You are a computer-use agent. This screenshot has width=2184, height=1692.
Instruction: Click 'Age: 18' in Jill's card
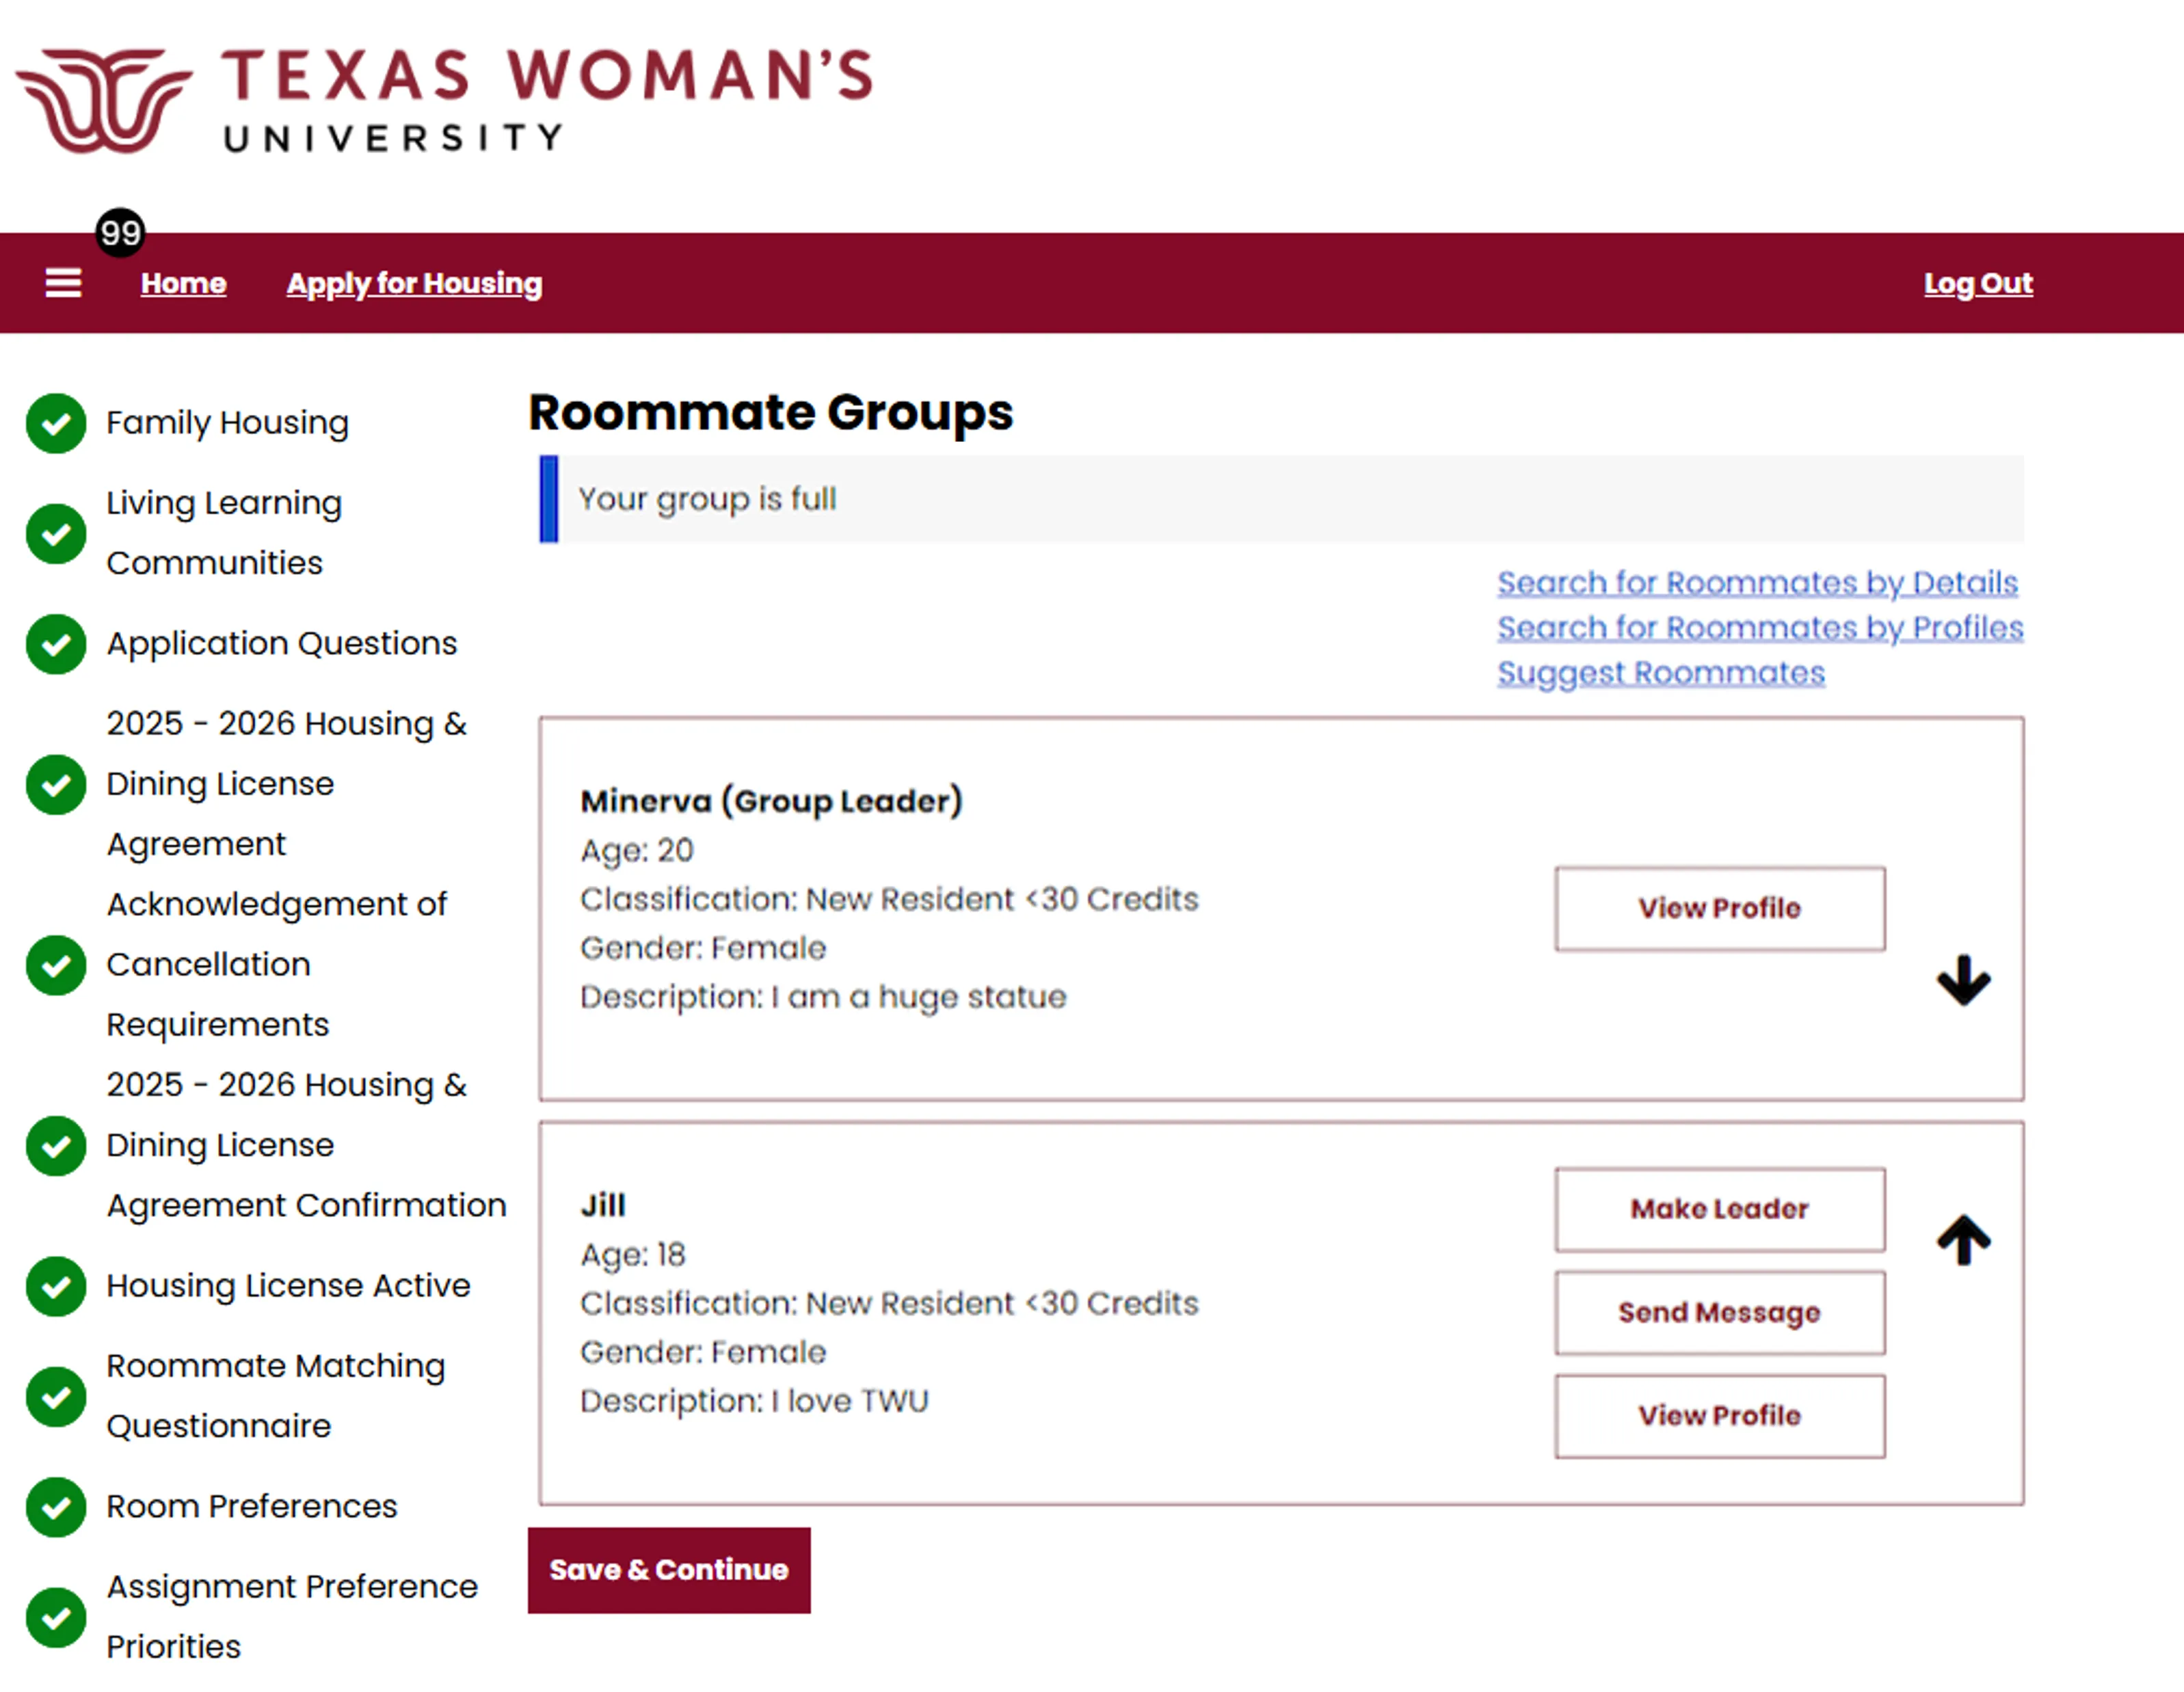pyautogui.click(x=633, y=1255)
